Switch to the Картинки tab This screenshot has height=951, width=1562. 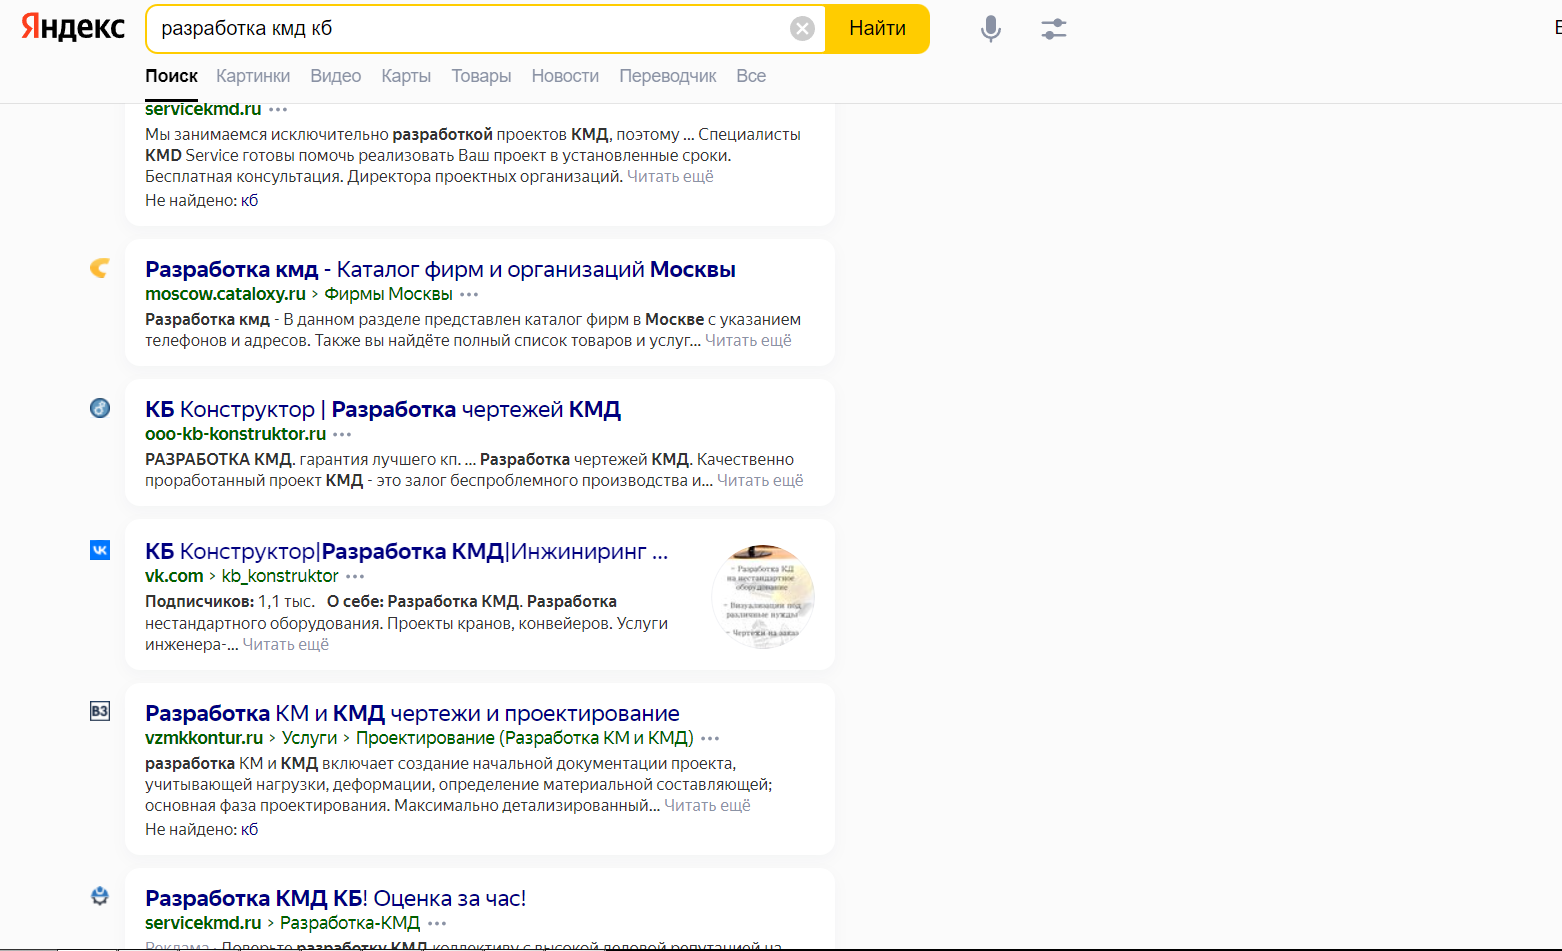[253, 76]
